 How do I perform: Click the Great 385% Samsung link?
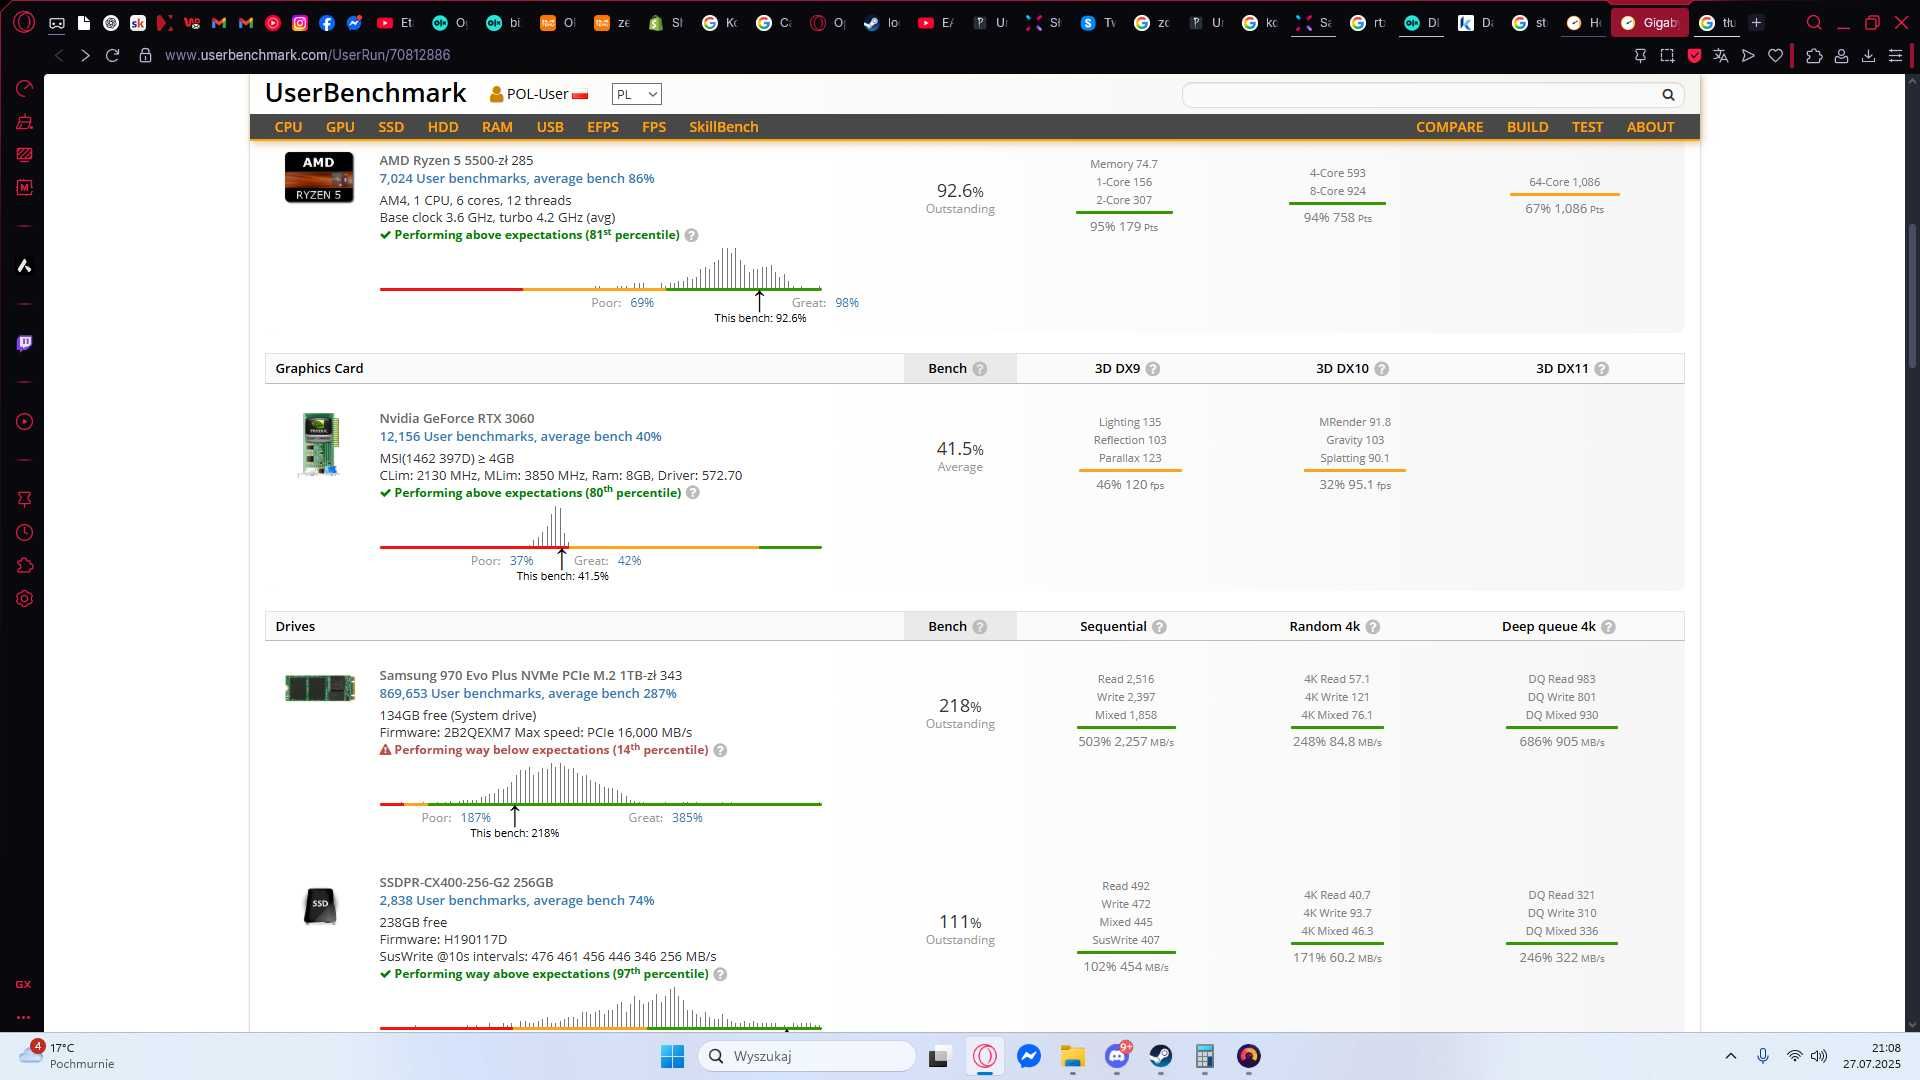click(x=687, y=818)
